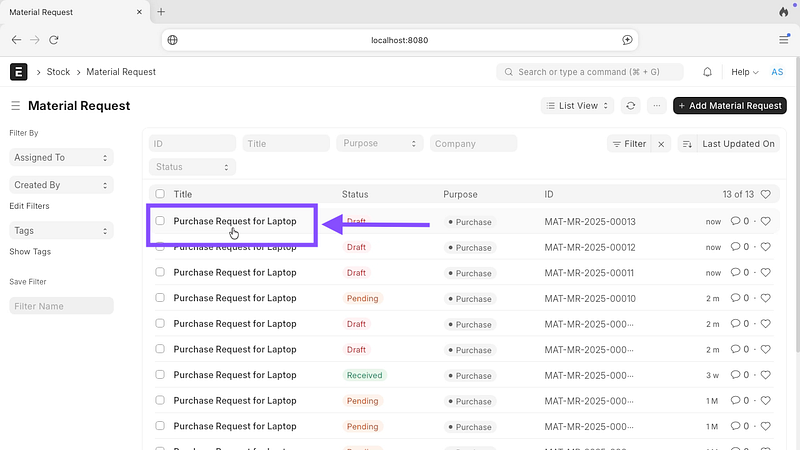Image resolution: width=800 pixels, height=450 pixels.
Task: Toggle the sidebar hamburger icon
Action: [15, 106]
